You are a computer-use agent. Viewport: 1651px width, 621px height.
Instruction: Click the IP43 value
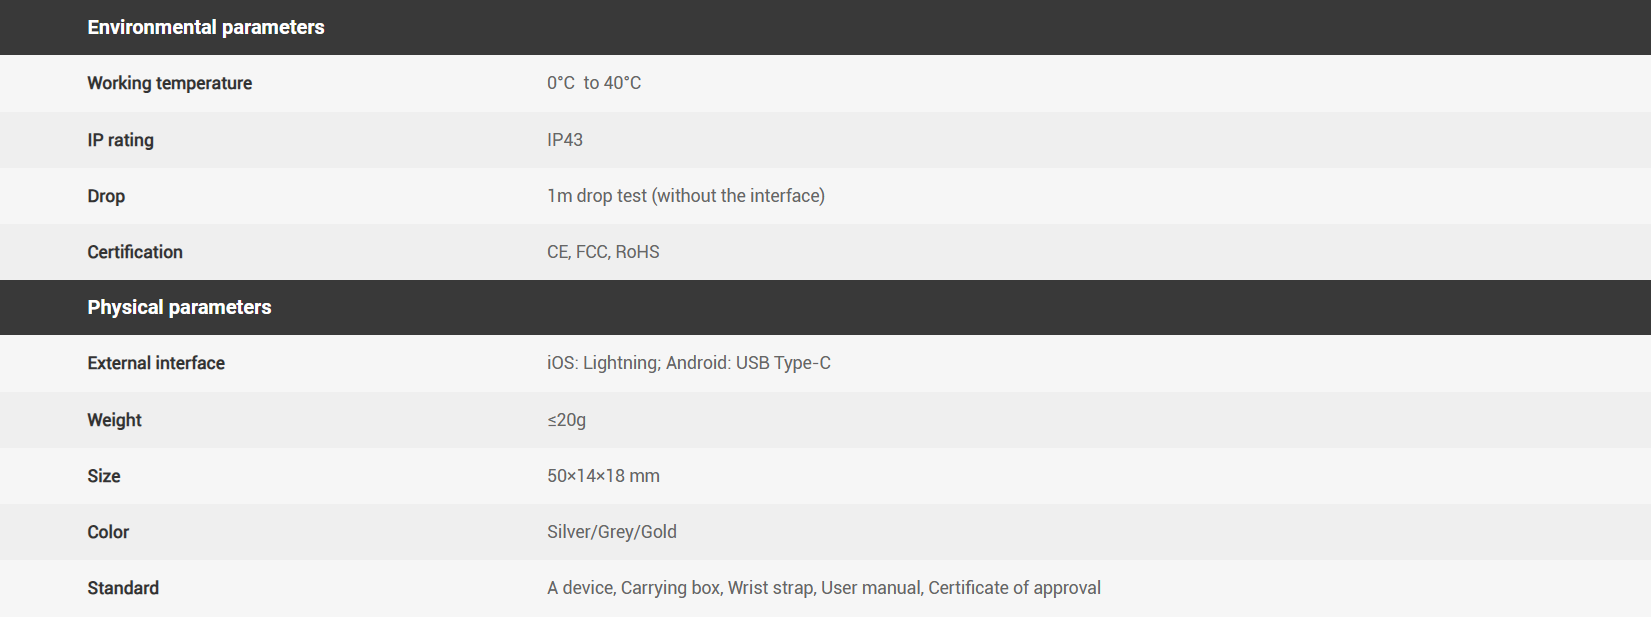click(565, 140)
